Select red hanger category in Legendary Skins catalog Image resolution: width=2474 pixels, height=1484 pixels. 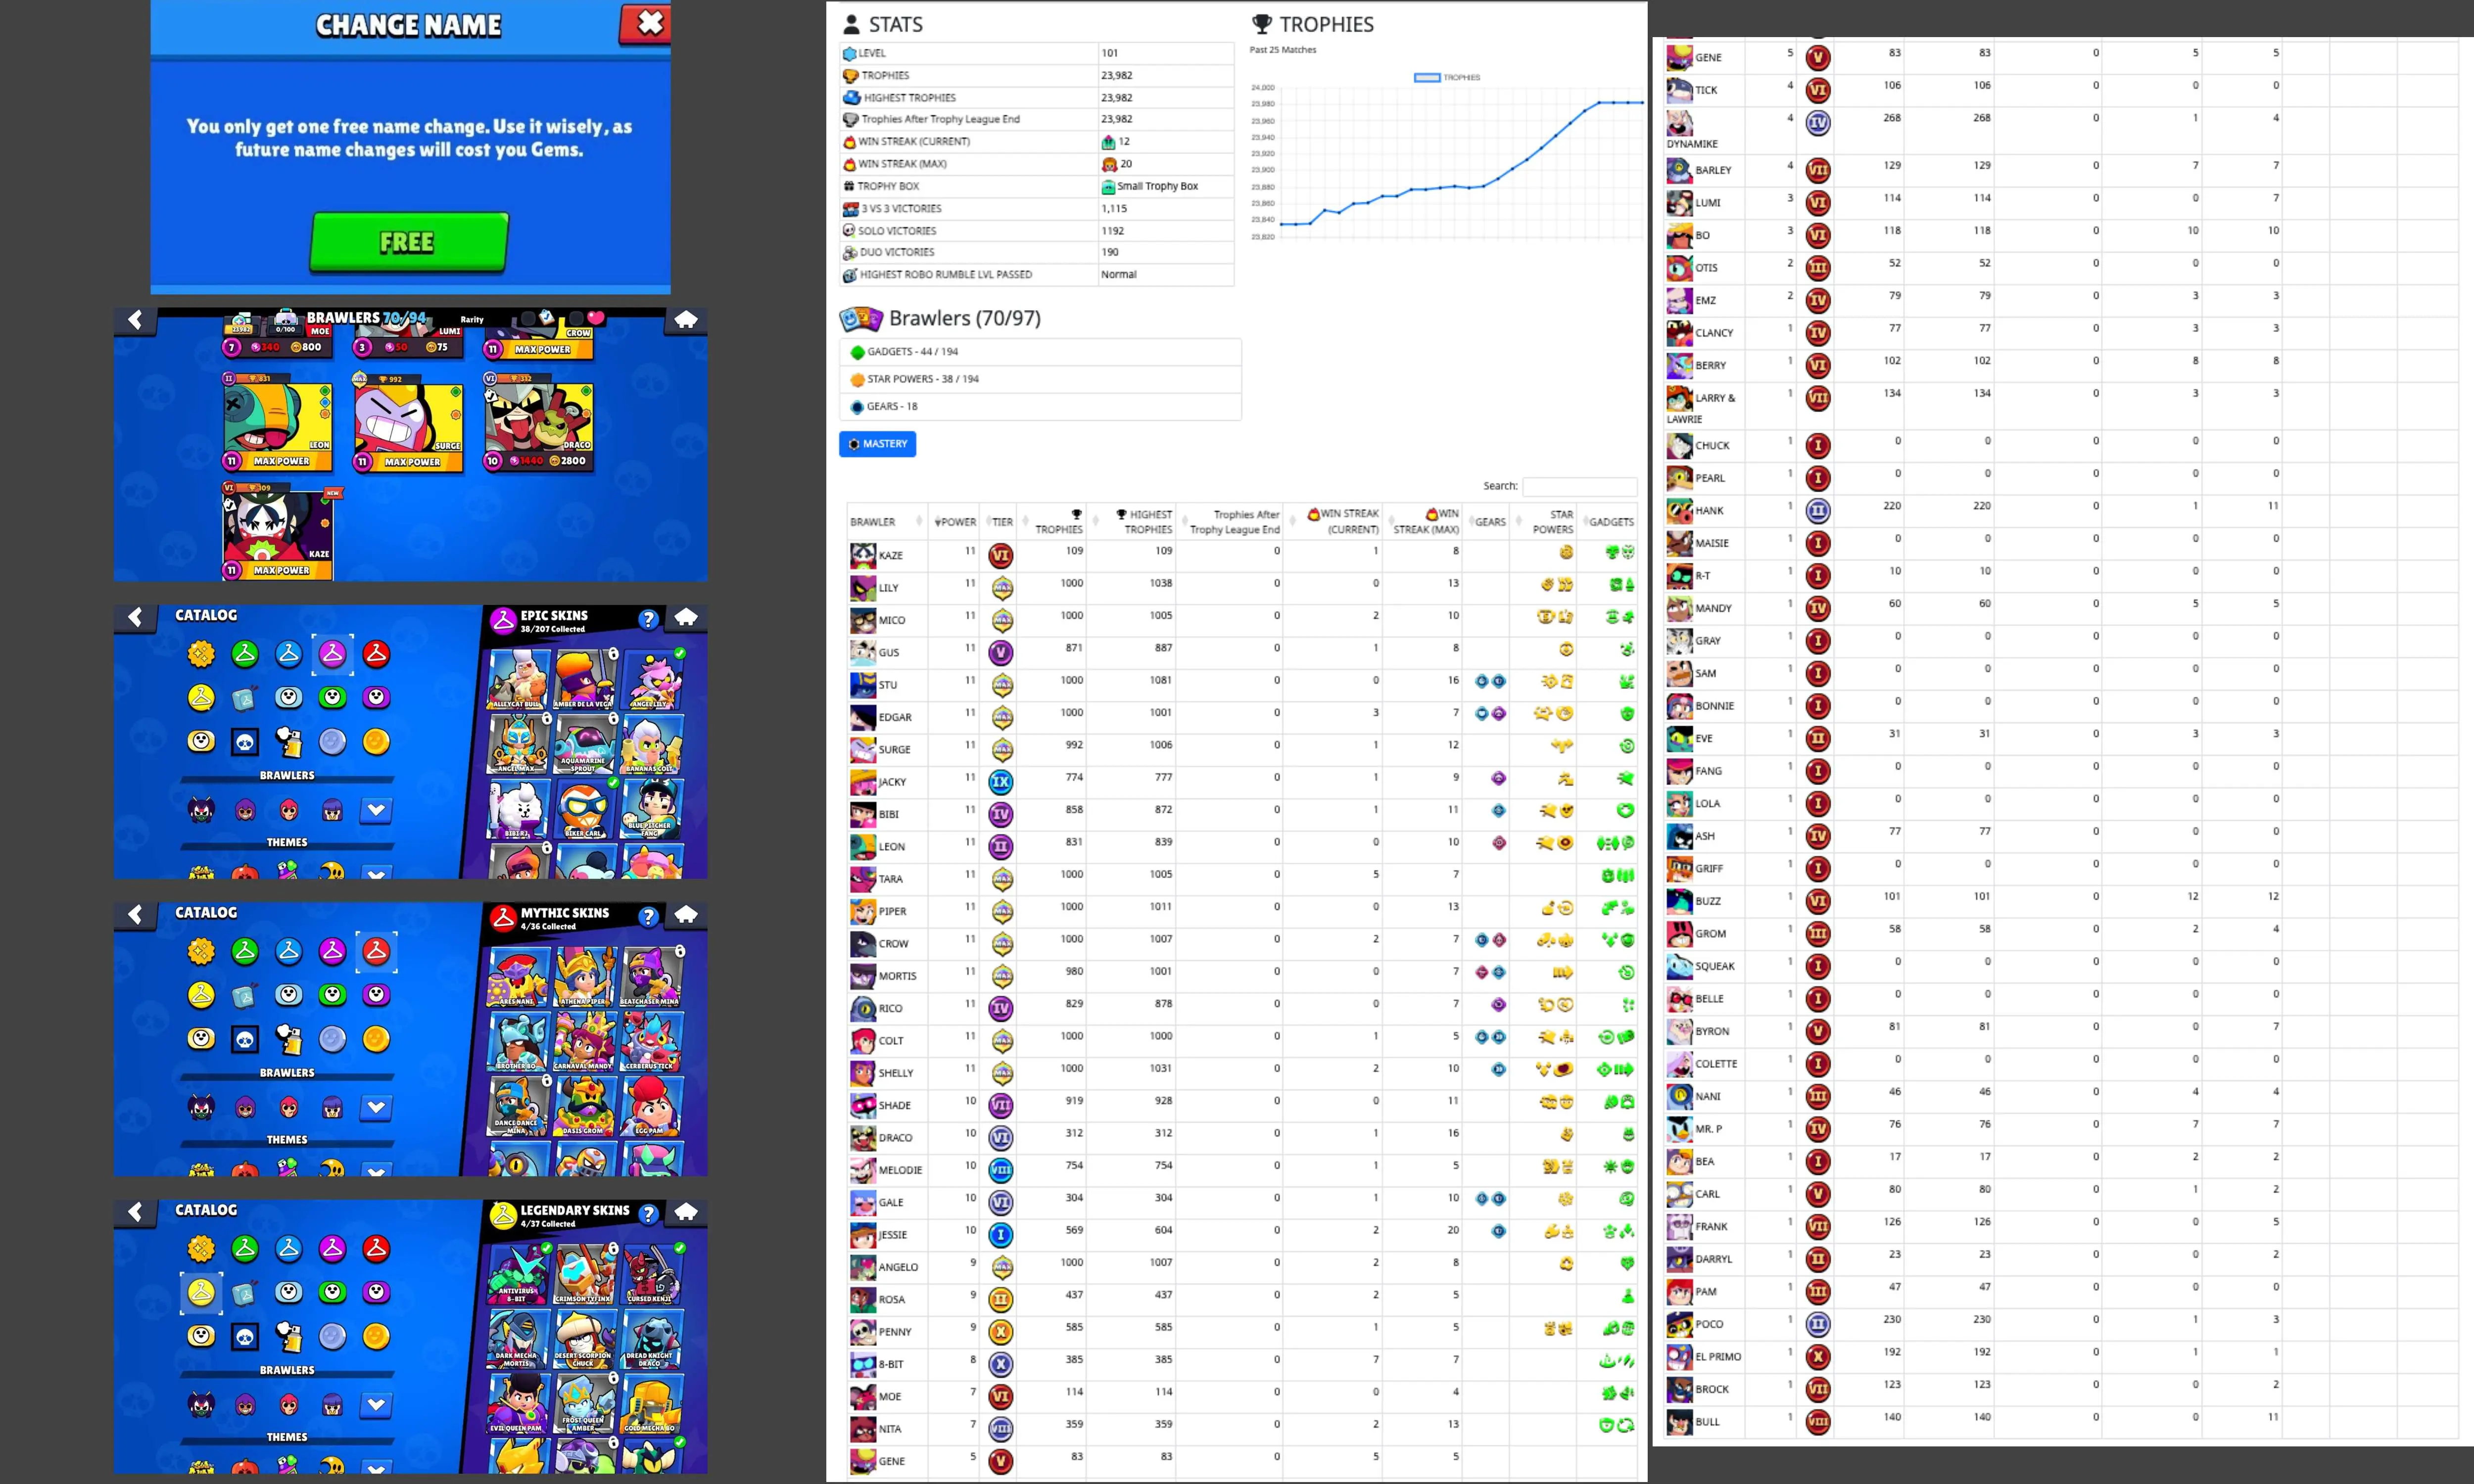point(376,1248)
